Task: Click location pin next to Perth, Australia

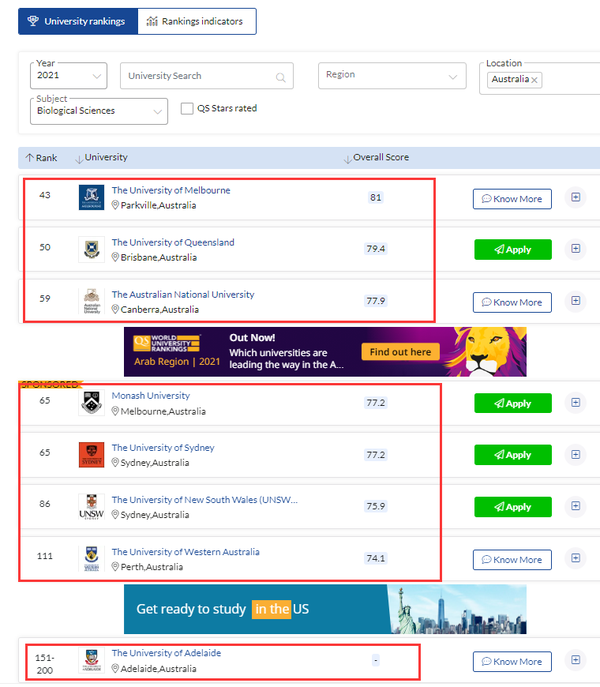Action: [x=115, y=567]
